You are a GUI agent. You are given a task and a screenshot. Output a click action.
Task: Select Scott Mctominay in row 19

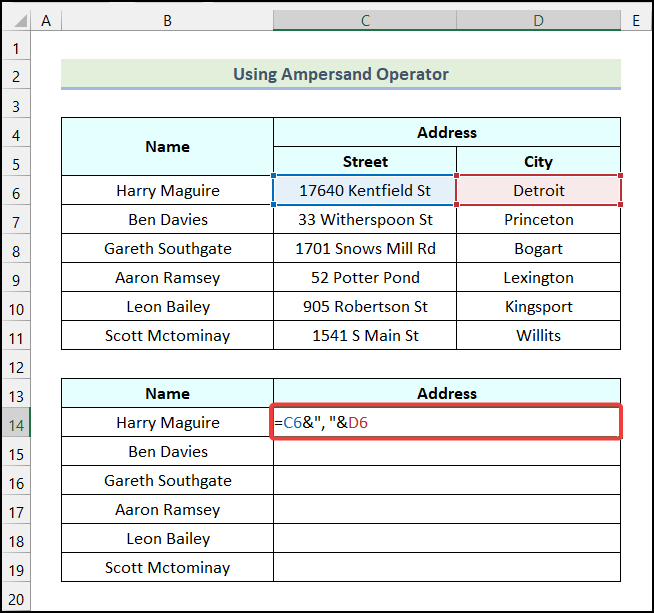point(167,567)
